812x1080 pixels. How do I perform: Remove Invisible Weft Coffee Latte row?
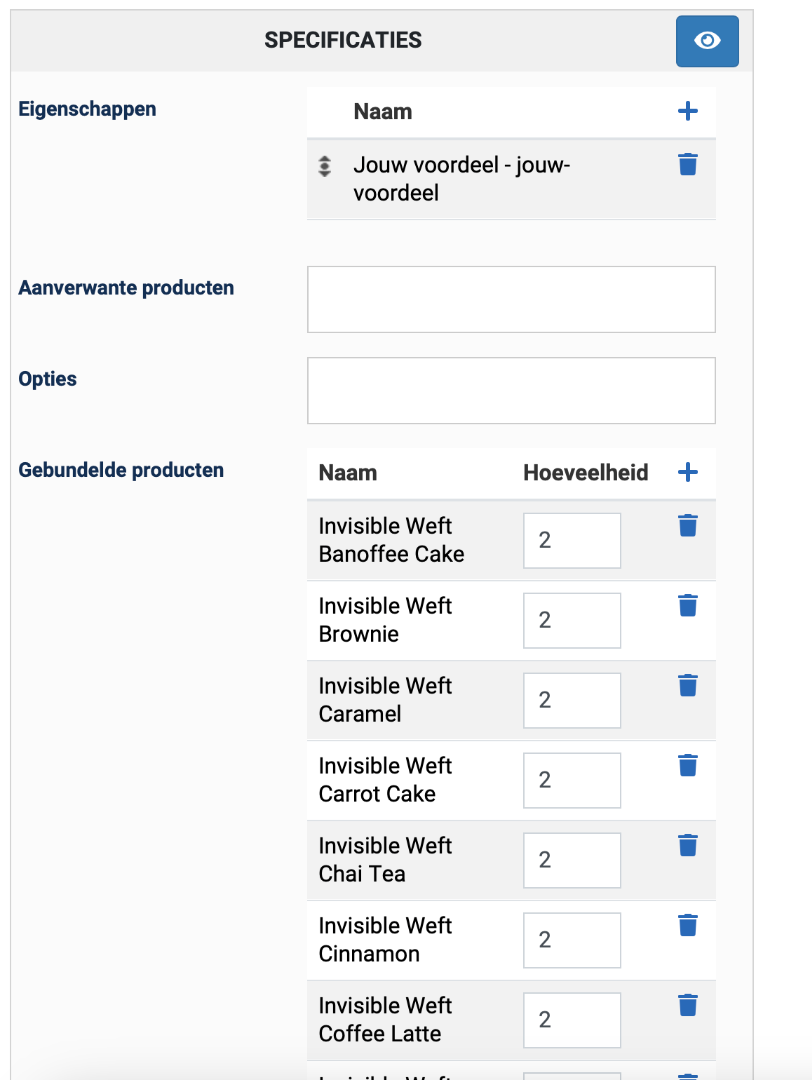687,1006
